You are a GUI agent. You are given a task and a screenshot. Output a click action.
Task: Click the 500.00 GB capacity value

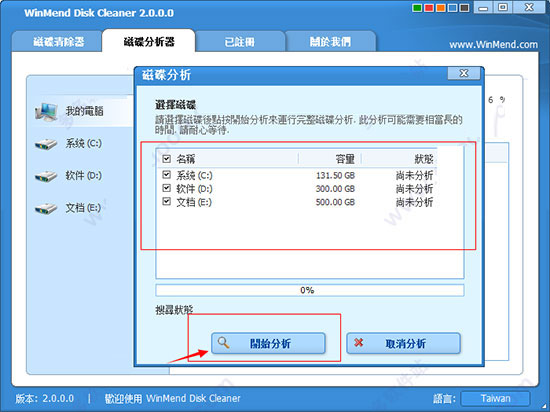pyautogui.click(x=335, y=202)
